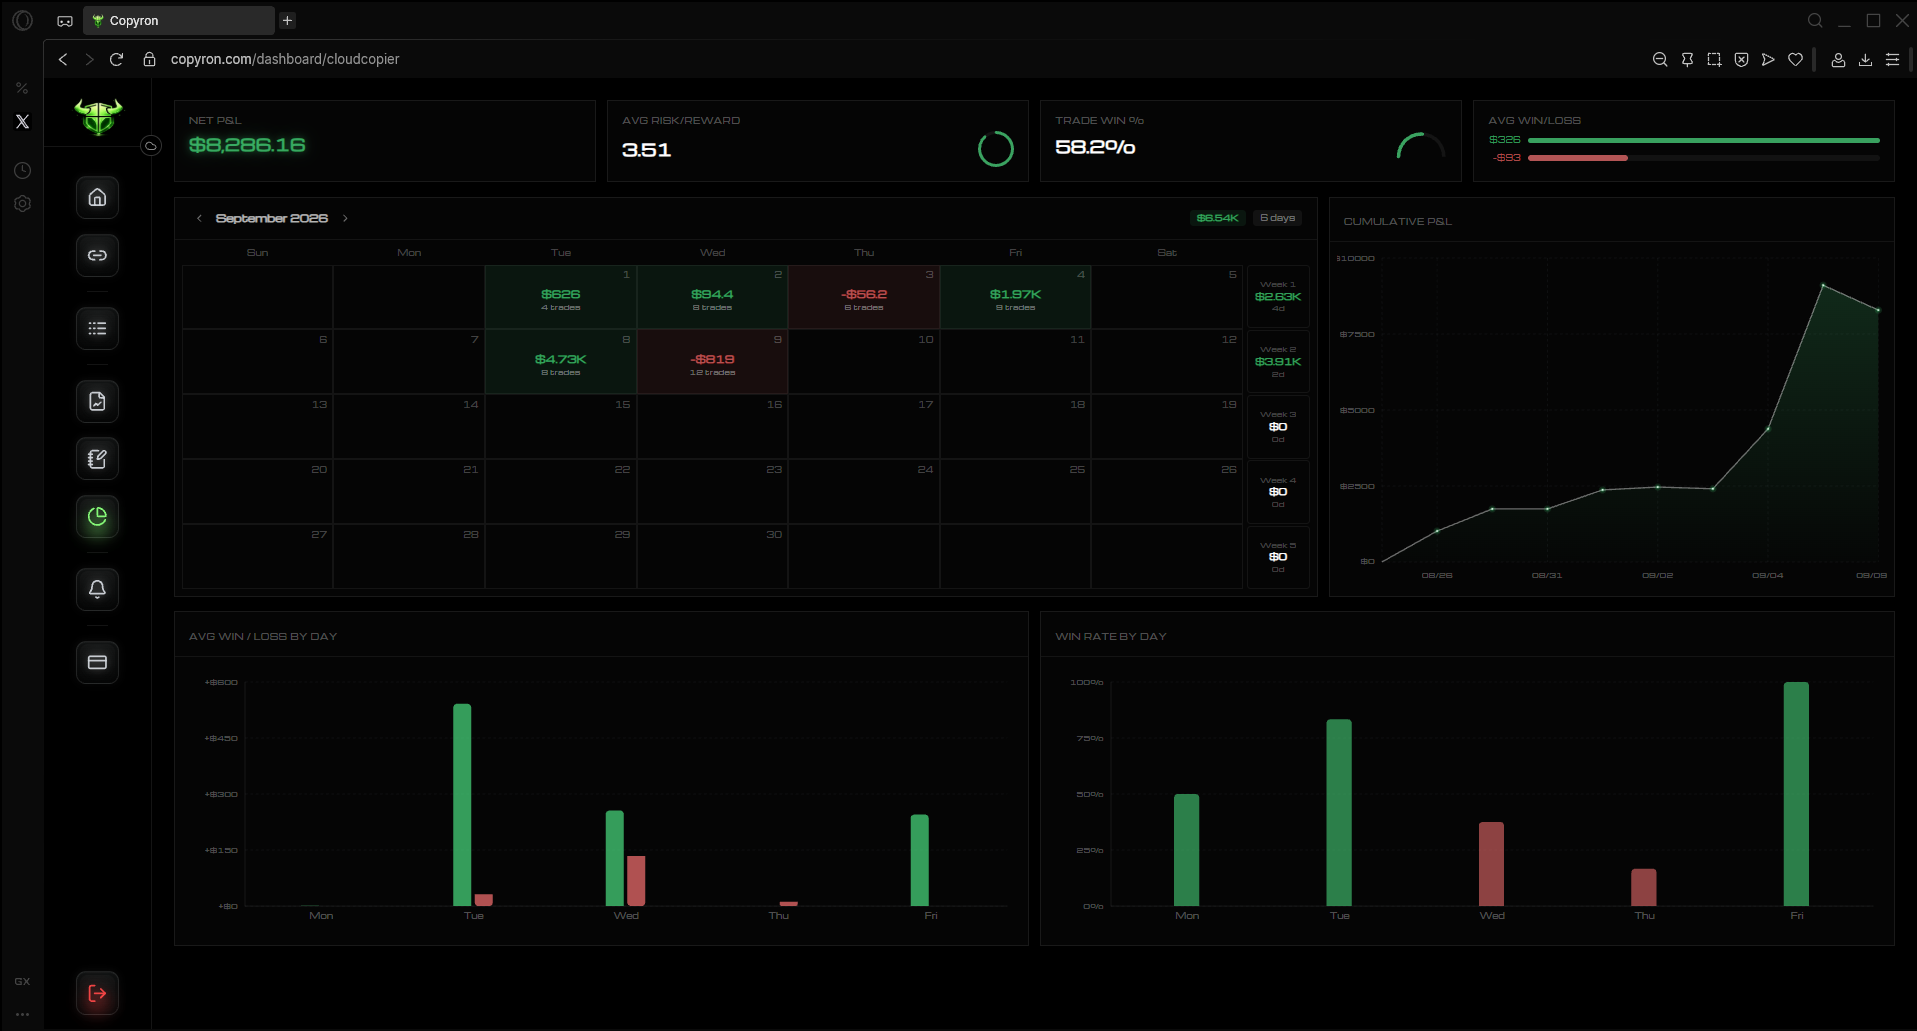Screen dimensions: 1917x1031
Task: Select the September 3 cell showing -$56.2
Action: pos(864,297)
